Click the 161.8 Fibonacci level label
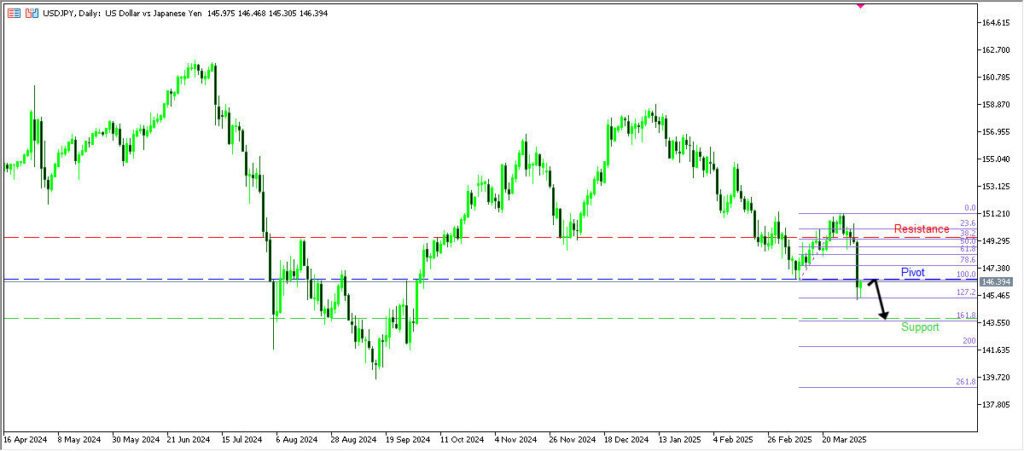Screen dimensions: 1024x451 click(x=966, y=315)
